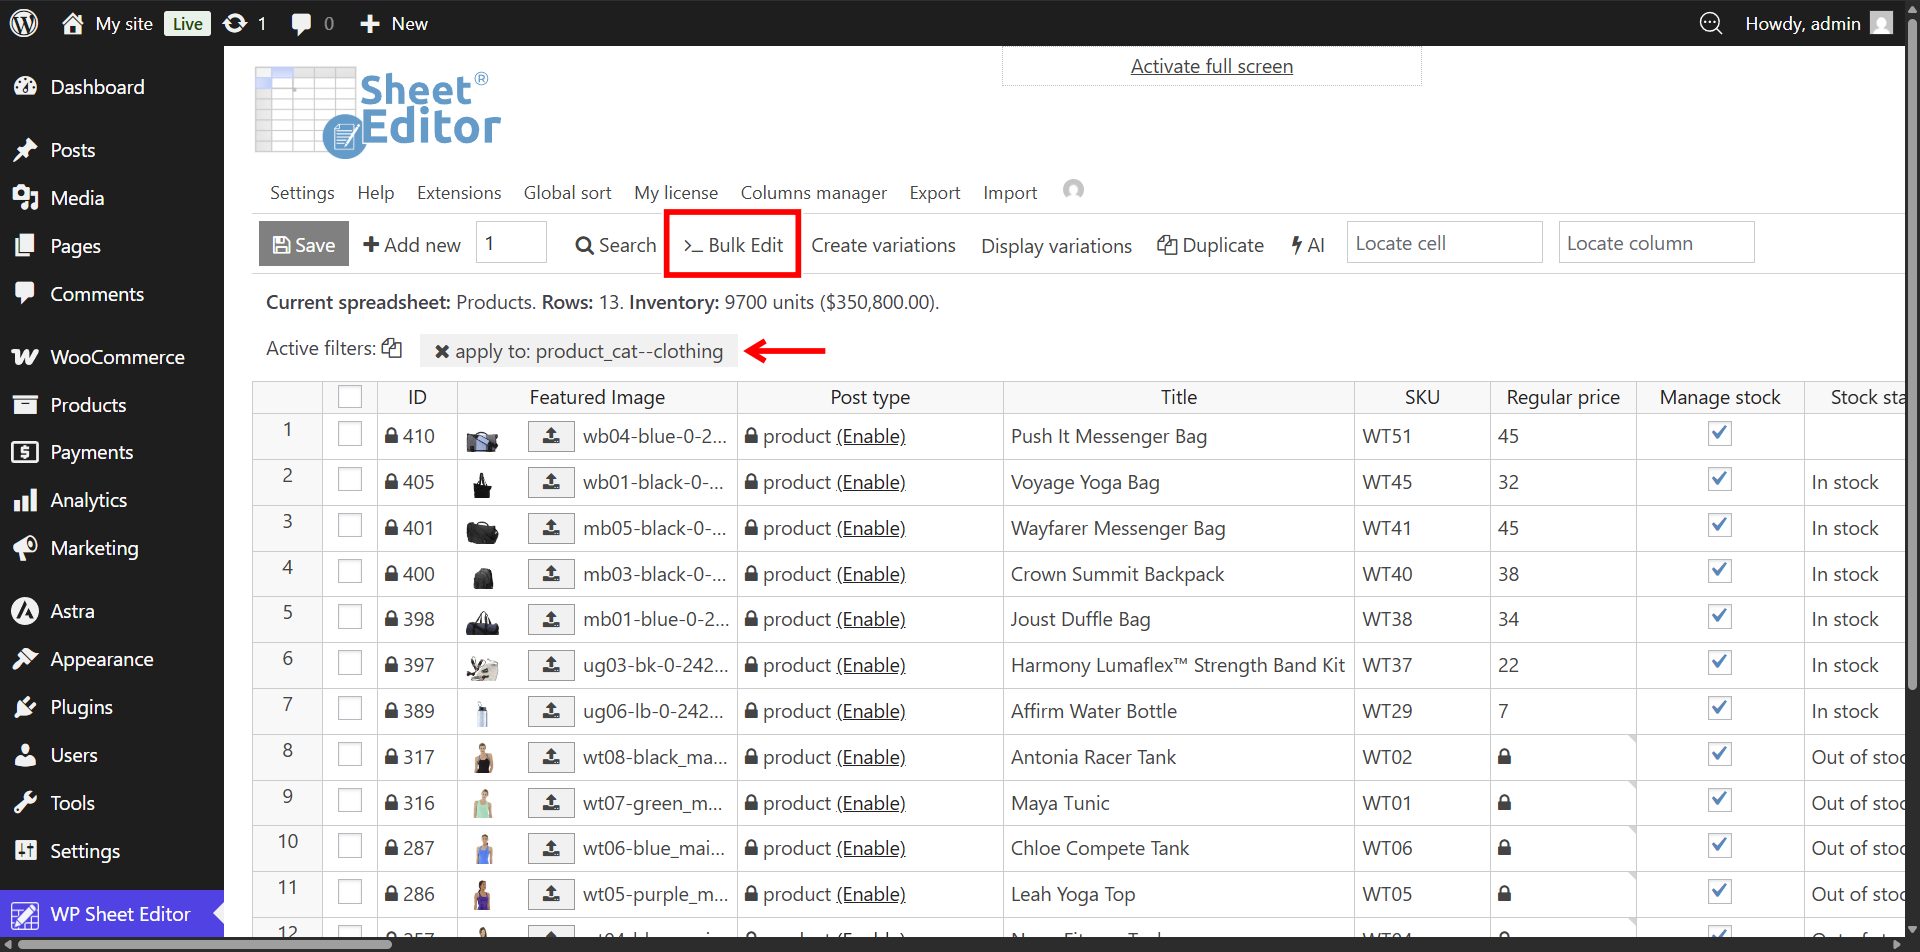Open the Extensions menu
Viewport: 1920px width, 952px height.
pos(459,193)
